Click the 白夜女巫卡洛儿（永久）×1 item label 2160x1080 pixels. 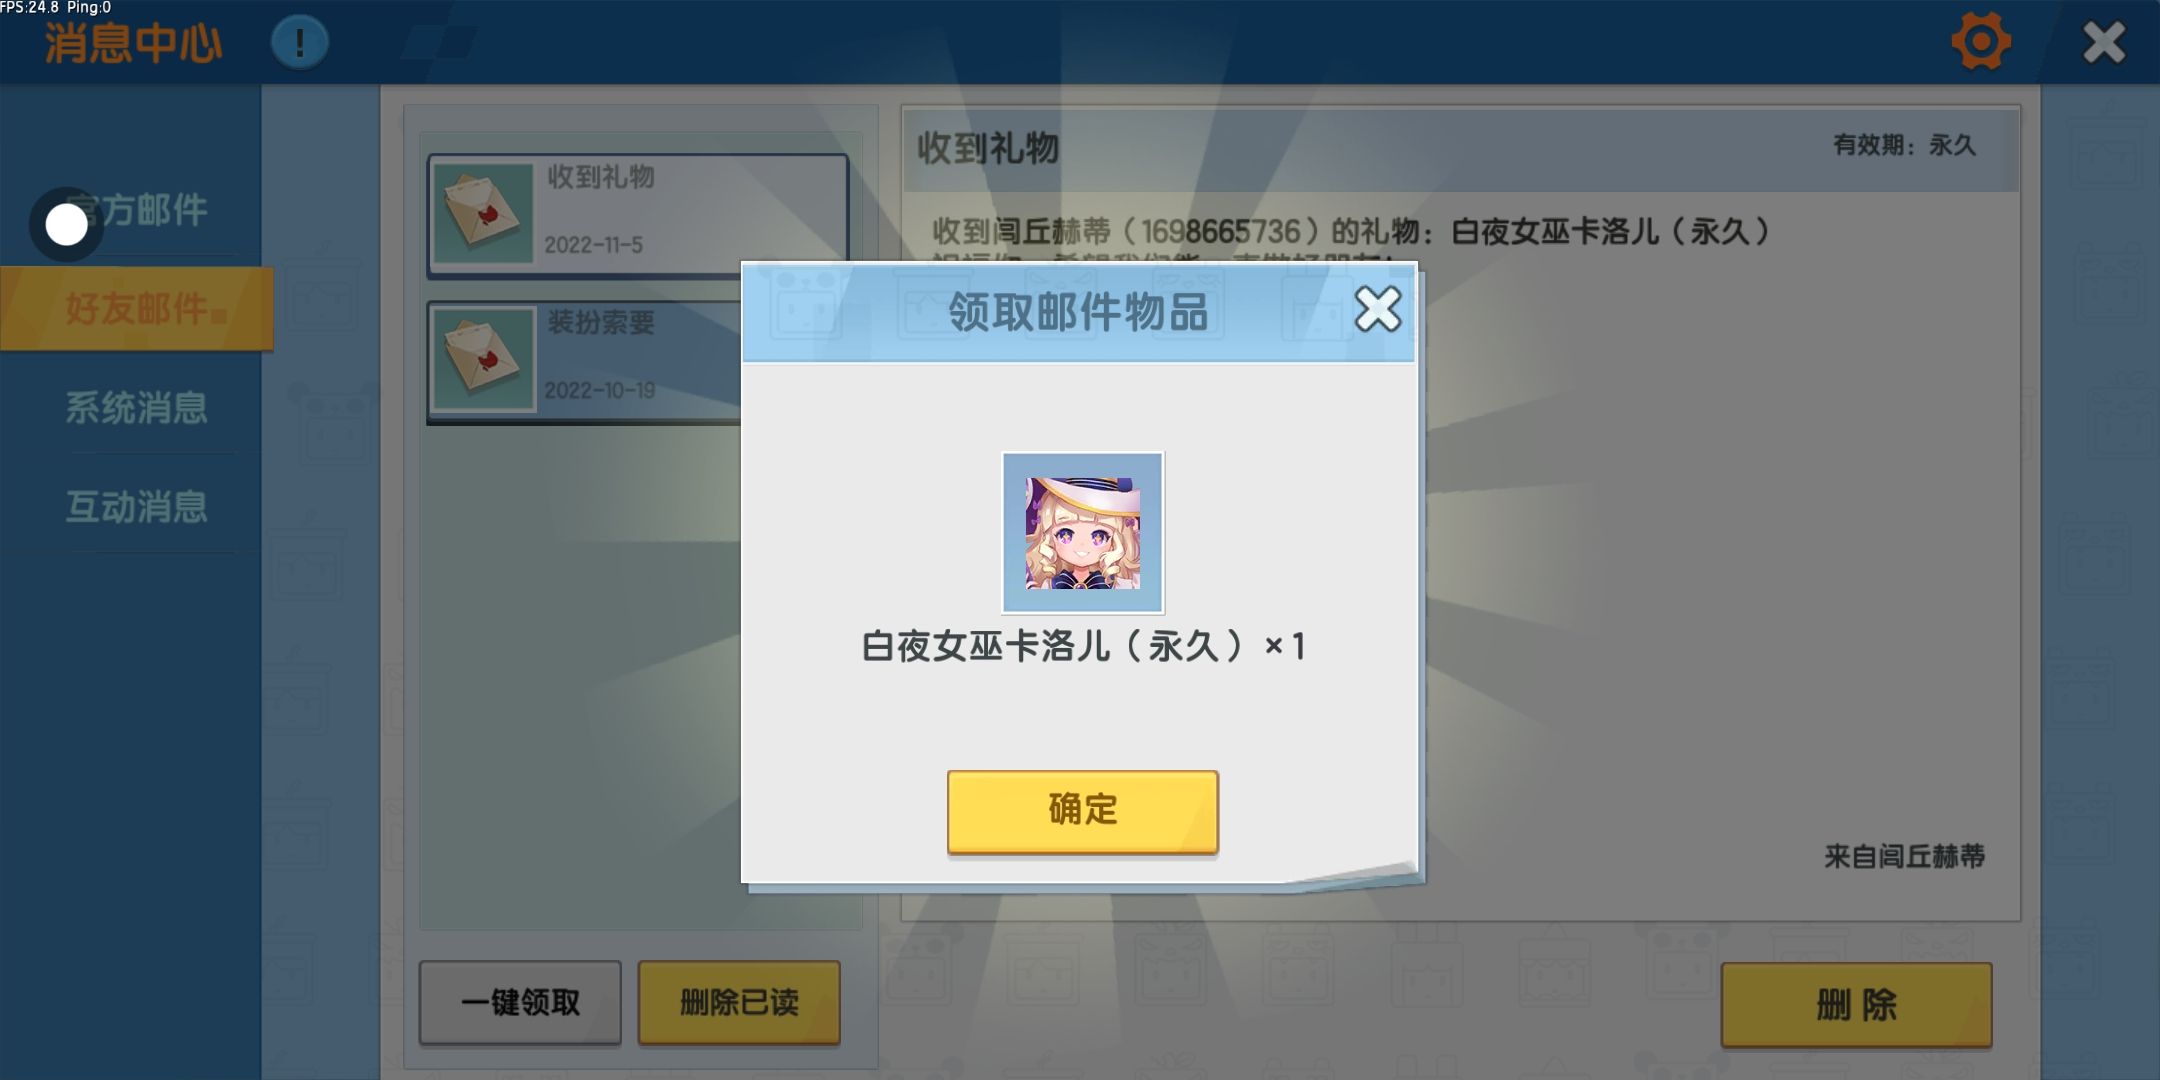[x=1083, y=647]
